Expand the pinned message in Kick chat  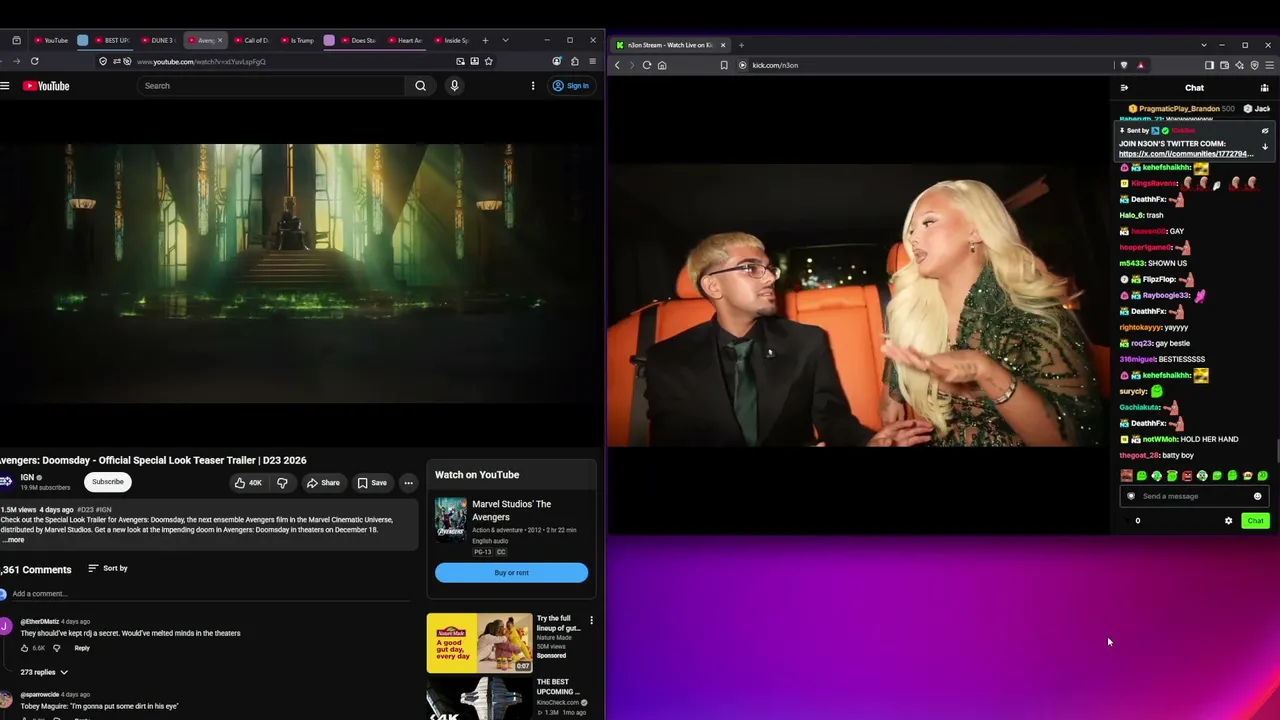(x=1264, y=147)
